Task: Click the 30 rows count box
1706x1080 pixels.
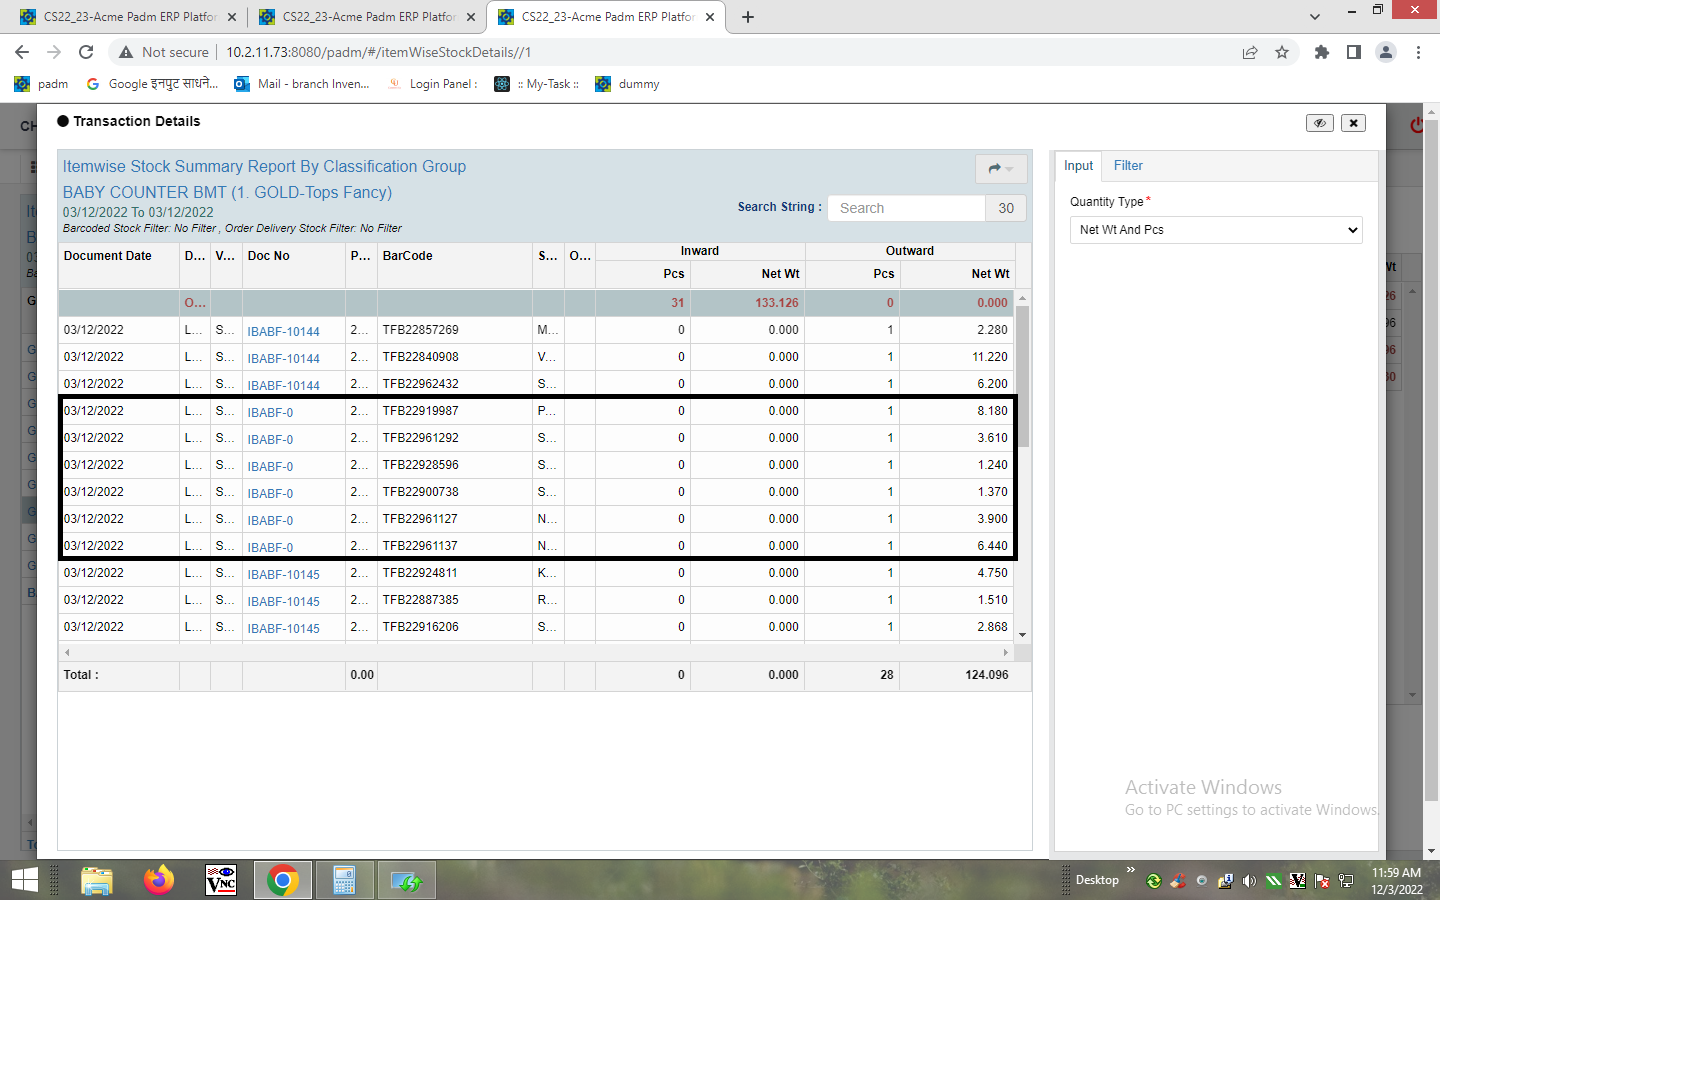Action: tap(1006, 208)
